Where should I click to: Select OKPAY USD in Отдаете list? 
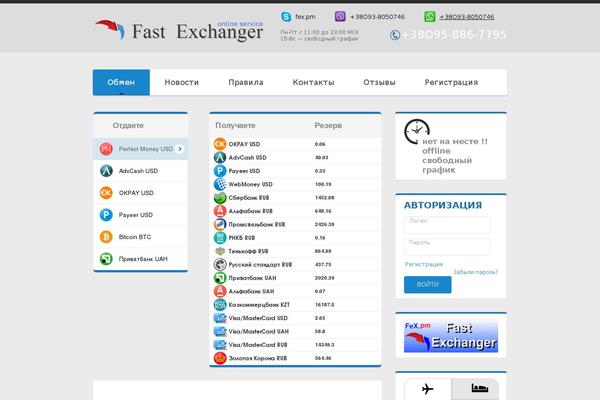point(140,193)
